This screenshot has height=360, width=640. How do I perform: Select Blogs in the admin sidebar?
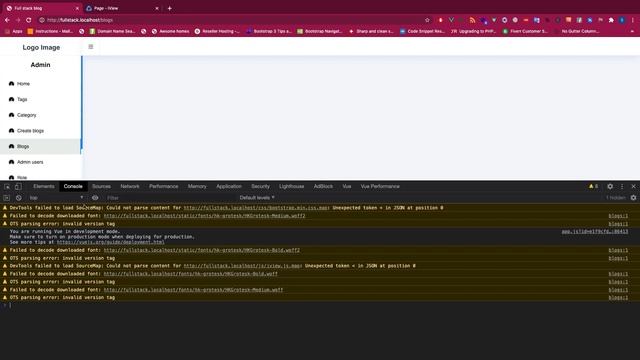click(41, 146)
